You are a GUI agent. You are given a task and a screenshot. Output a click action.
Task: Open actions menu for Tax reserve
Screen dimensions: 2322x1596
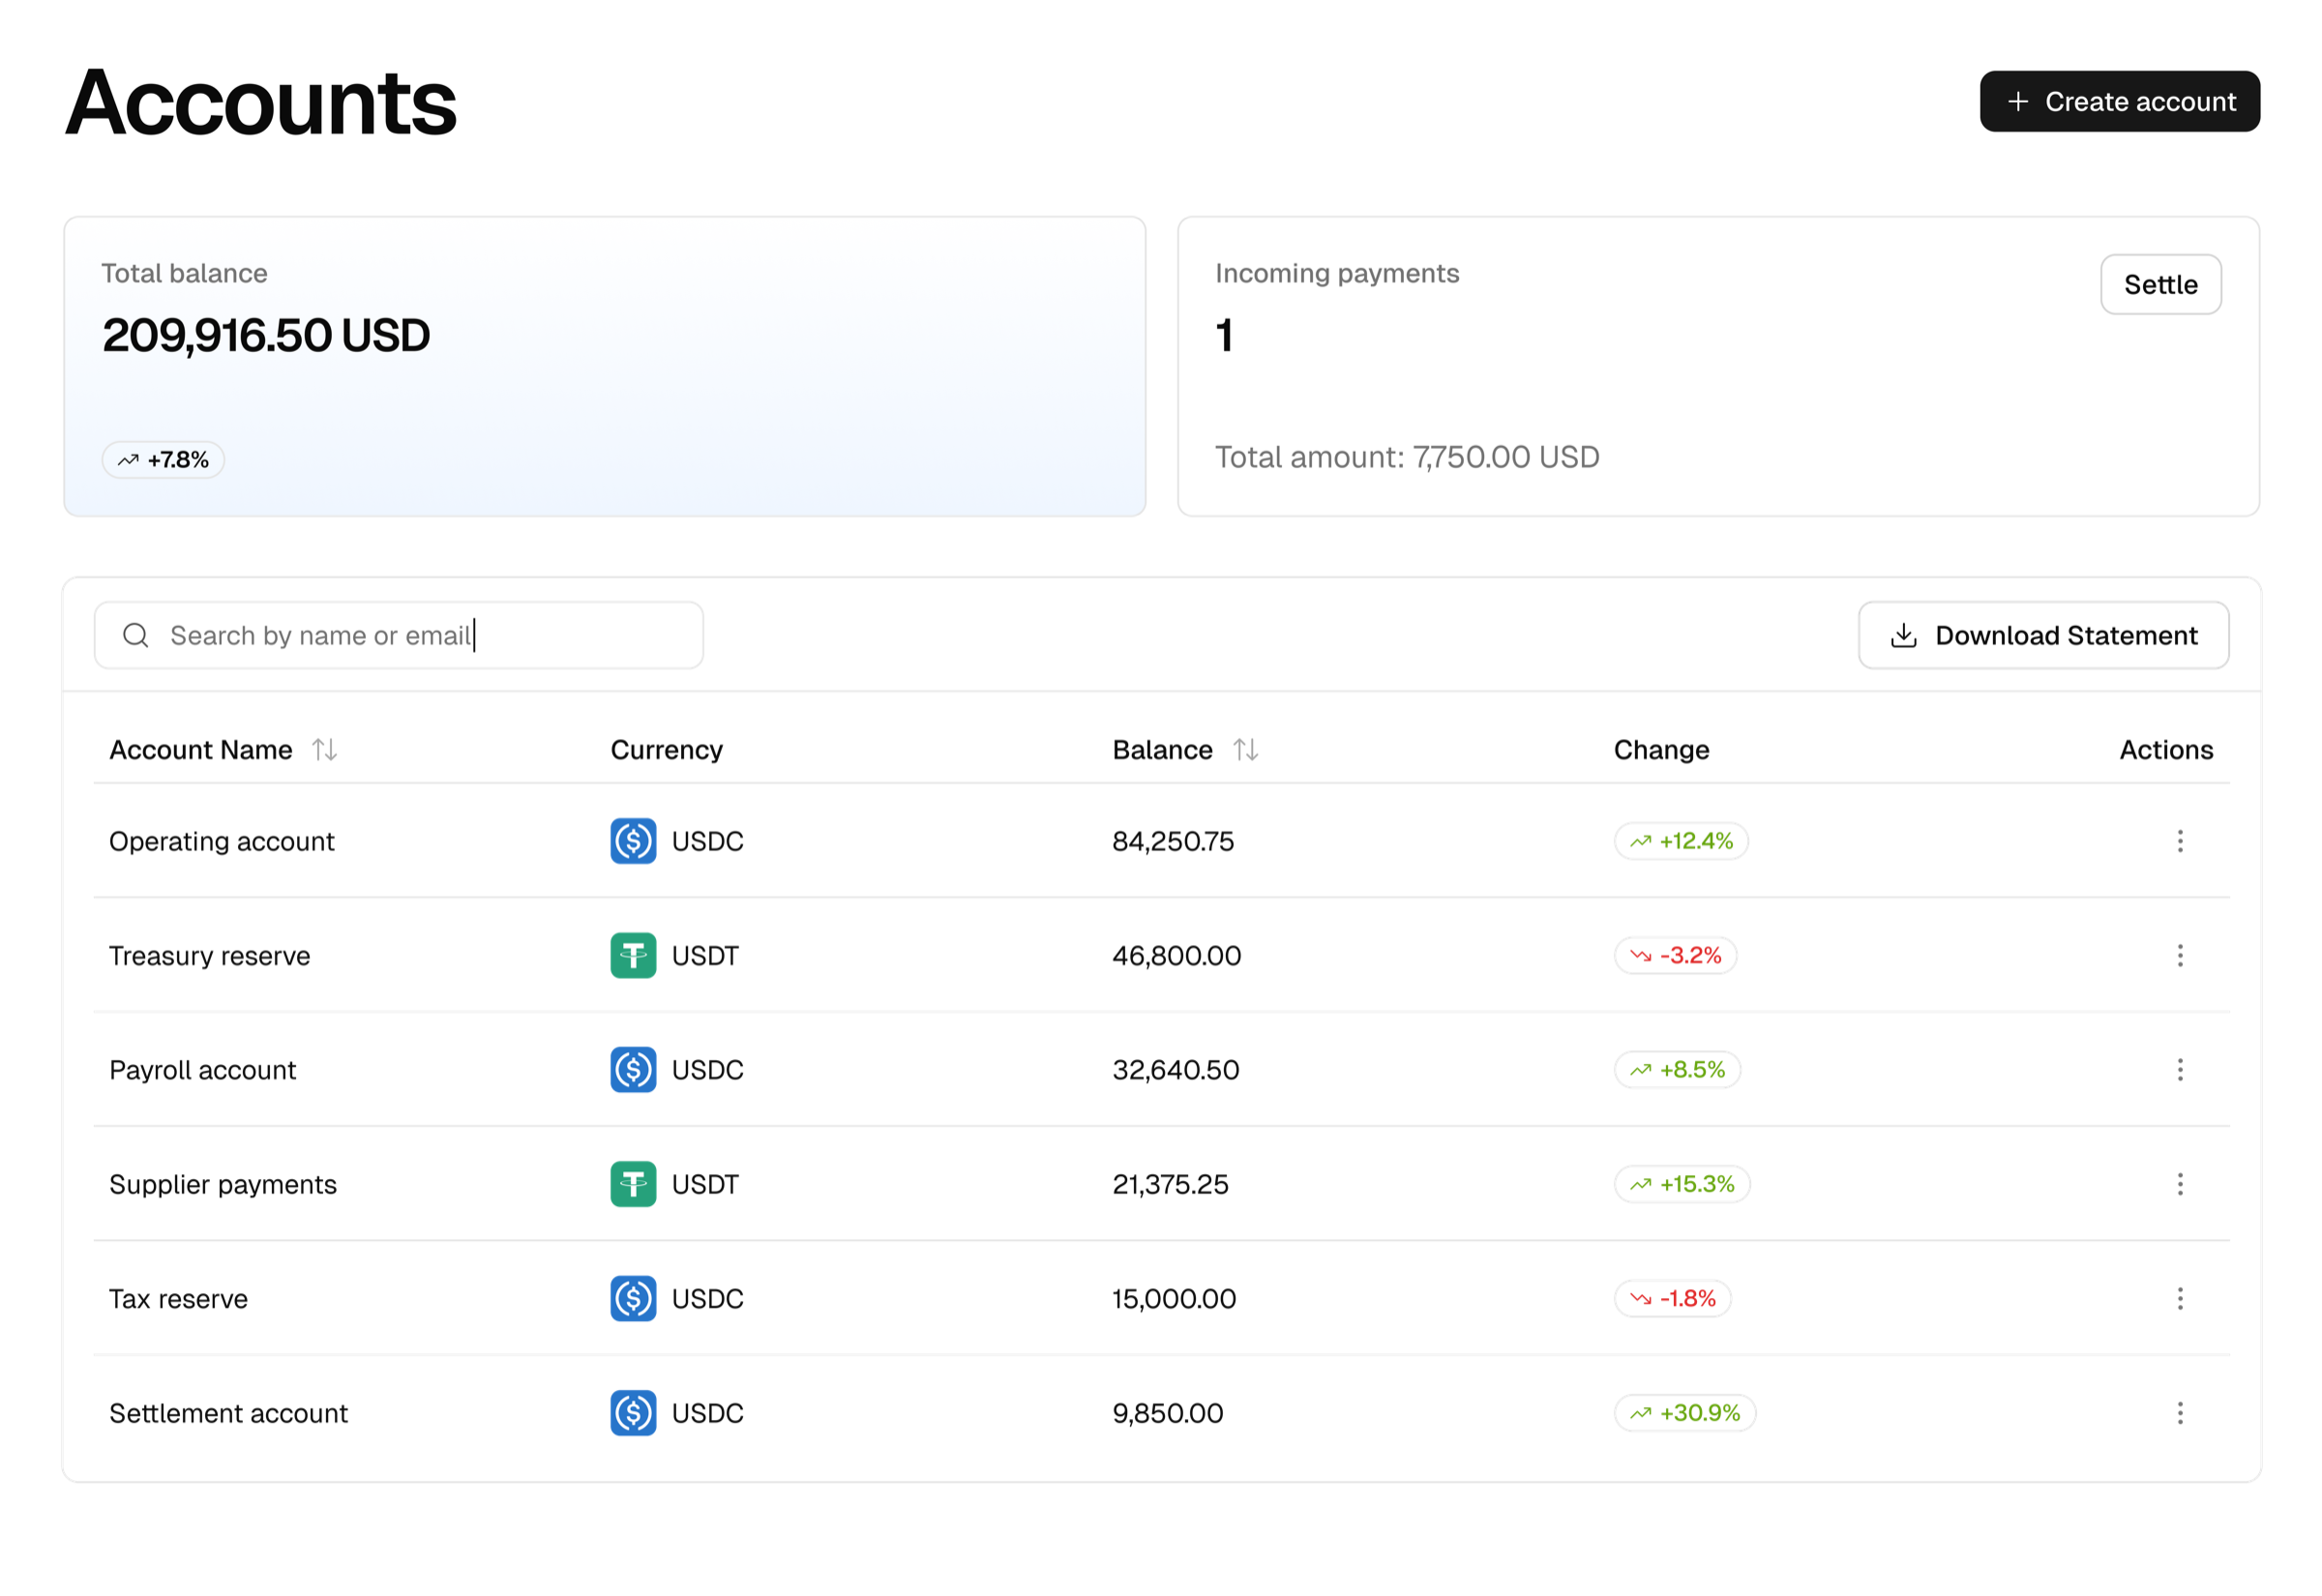[x=2179, y=1298]
